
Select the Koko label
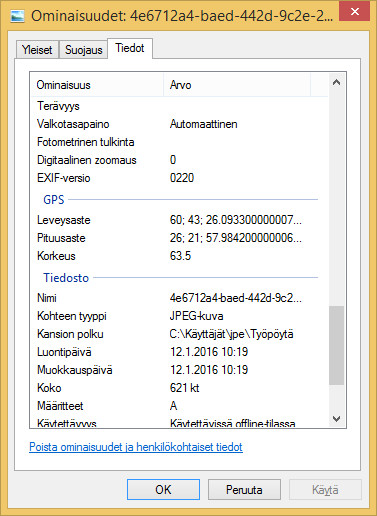[49, 388]
